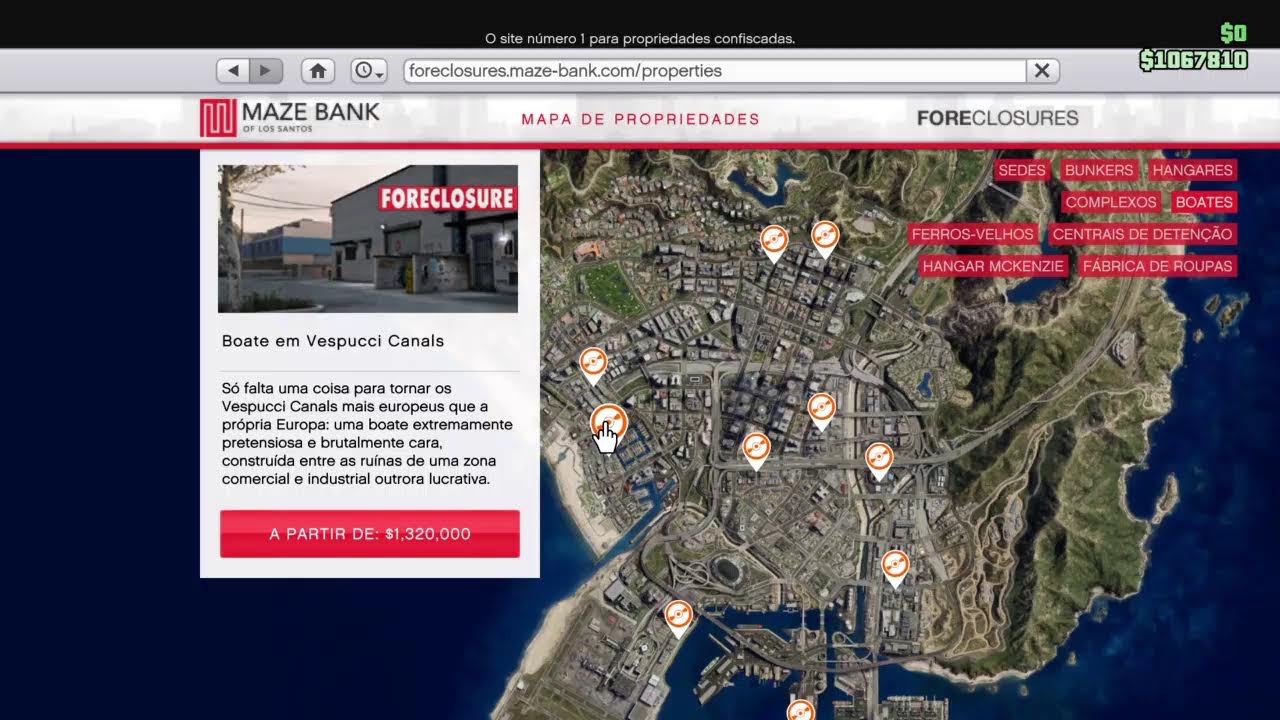Focus the foreclosures.maze-bank.com address field
1280x720 pixels.
coord(715,71)
